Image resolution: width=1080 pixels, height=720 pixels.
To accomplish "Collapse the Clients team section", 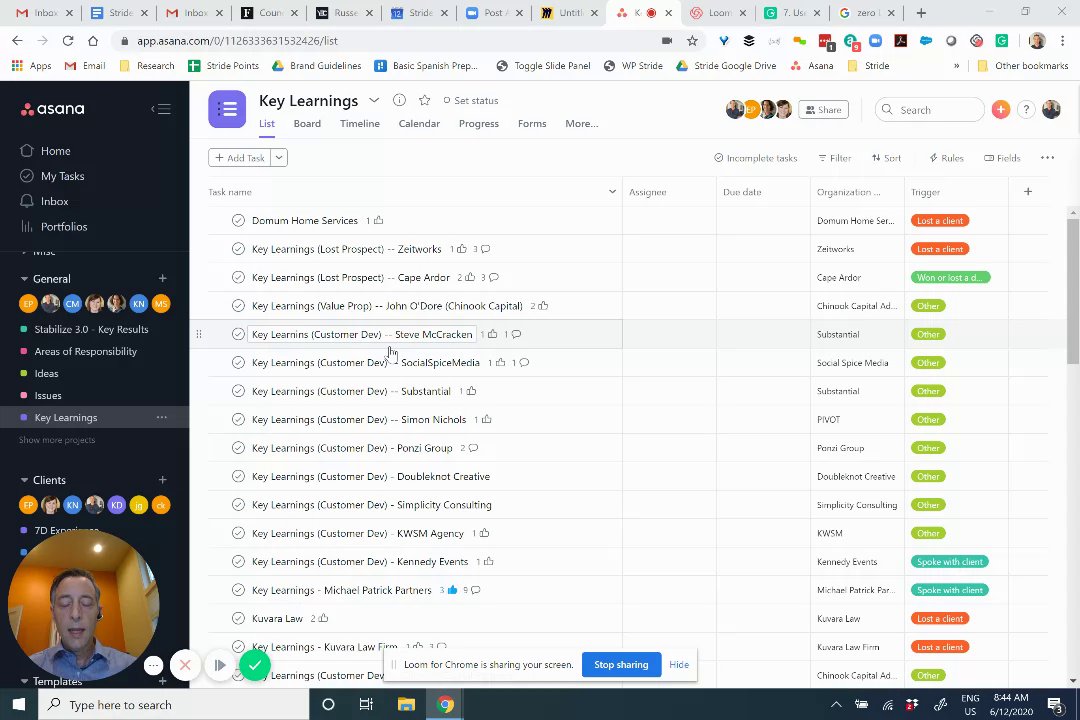I will click(24, 480).
